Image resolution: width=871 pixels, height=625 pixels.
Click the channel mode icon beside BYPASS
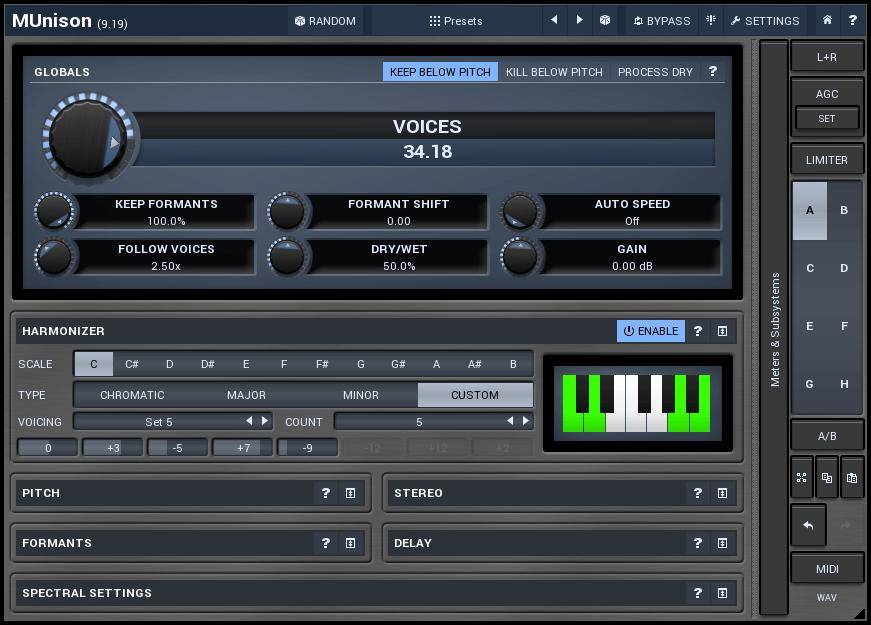coord(710,21)
